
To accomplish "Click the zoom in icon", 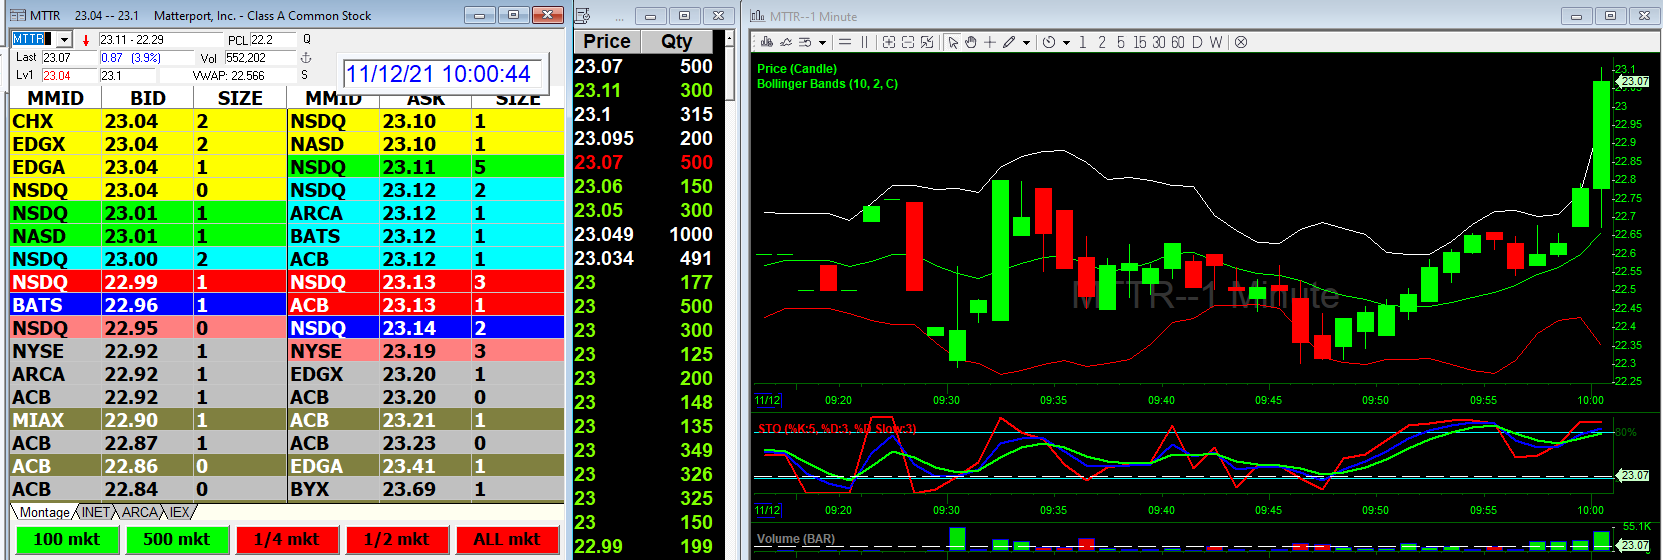I will (x=889, y=42).
